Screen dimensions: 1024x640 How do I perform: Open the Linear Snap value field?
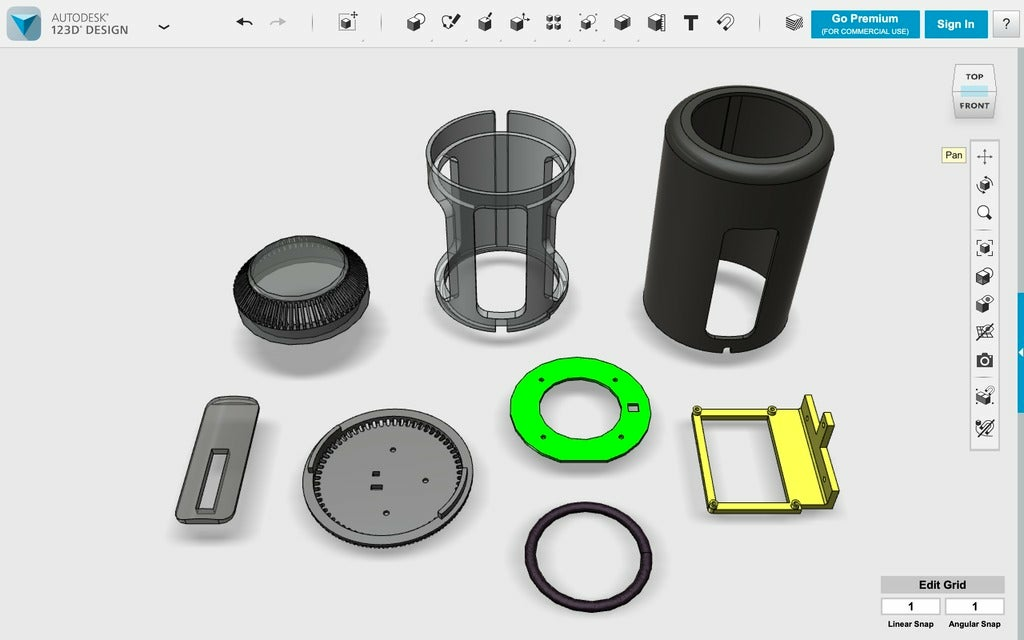[910, 606]
